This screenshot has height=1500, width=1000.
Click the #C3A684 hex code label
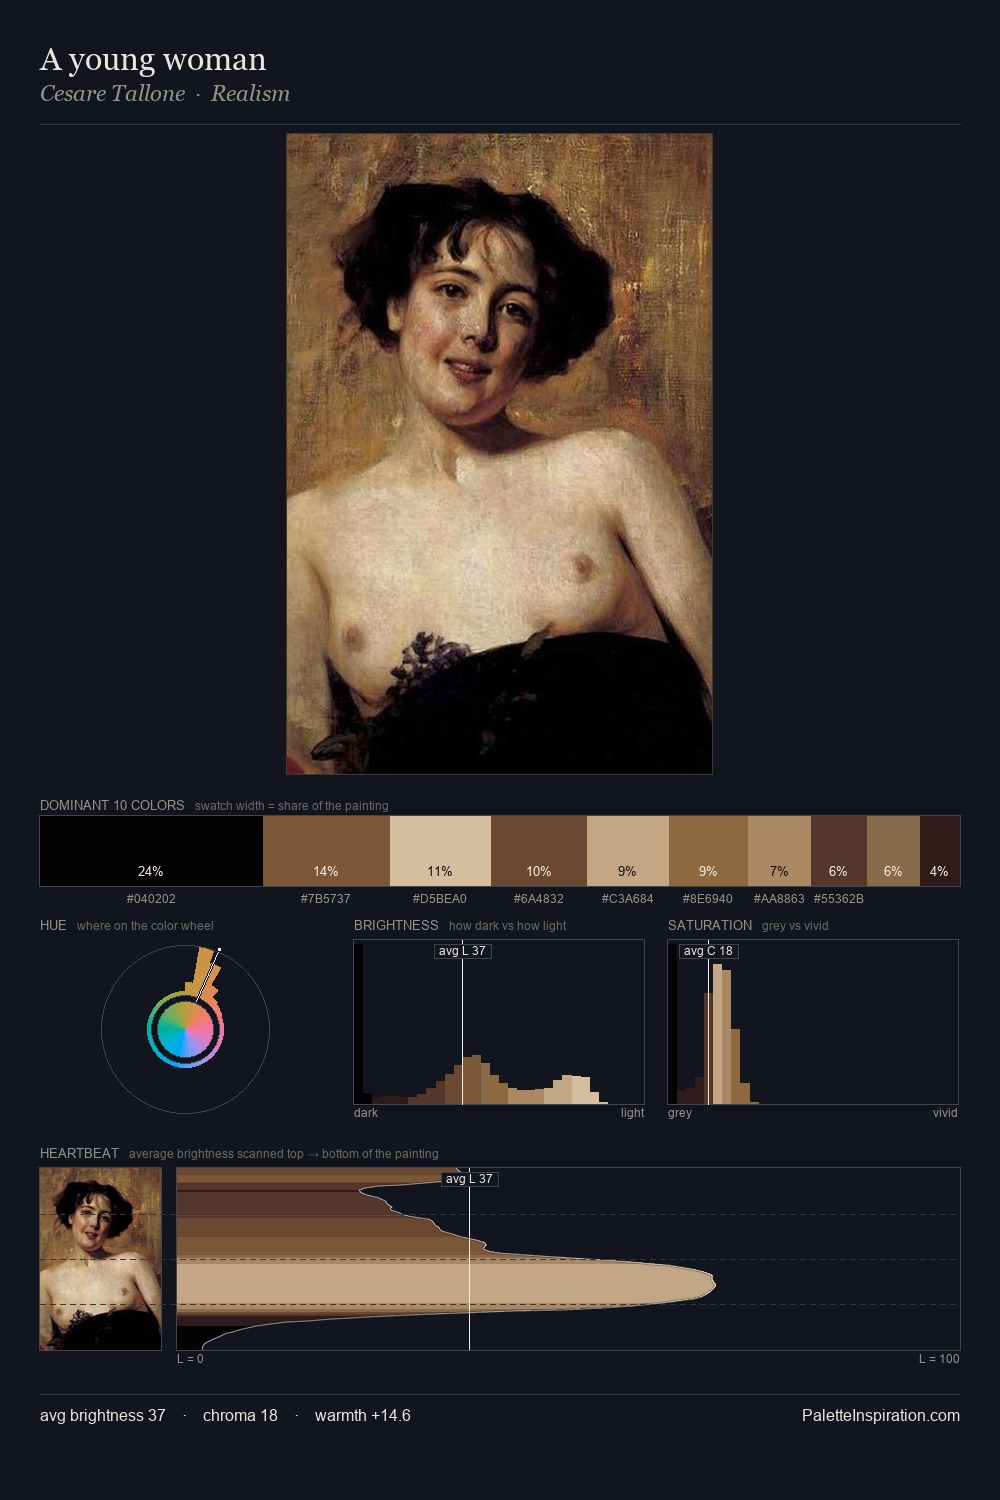[628, 899]
